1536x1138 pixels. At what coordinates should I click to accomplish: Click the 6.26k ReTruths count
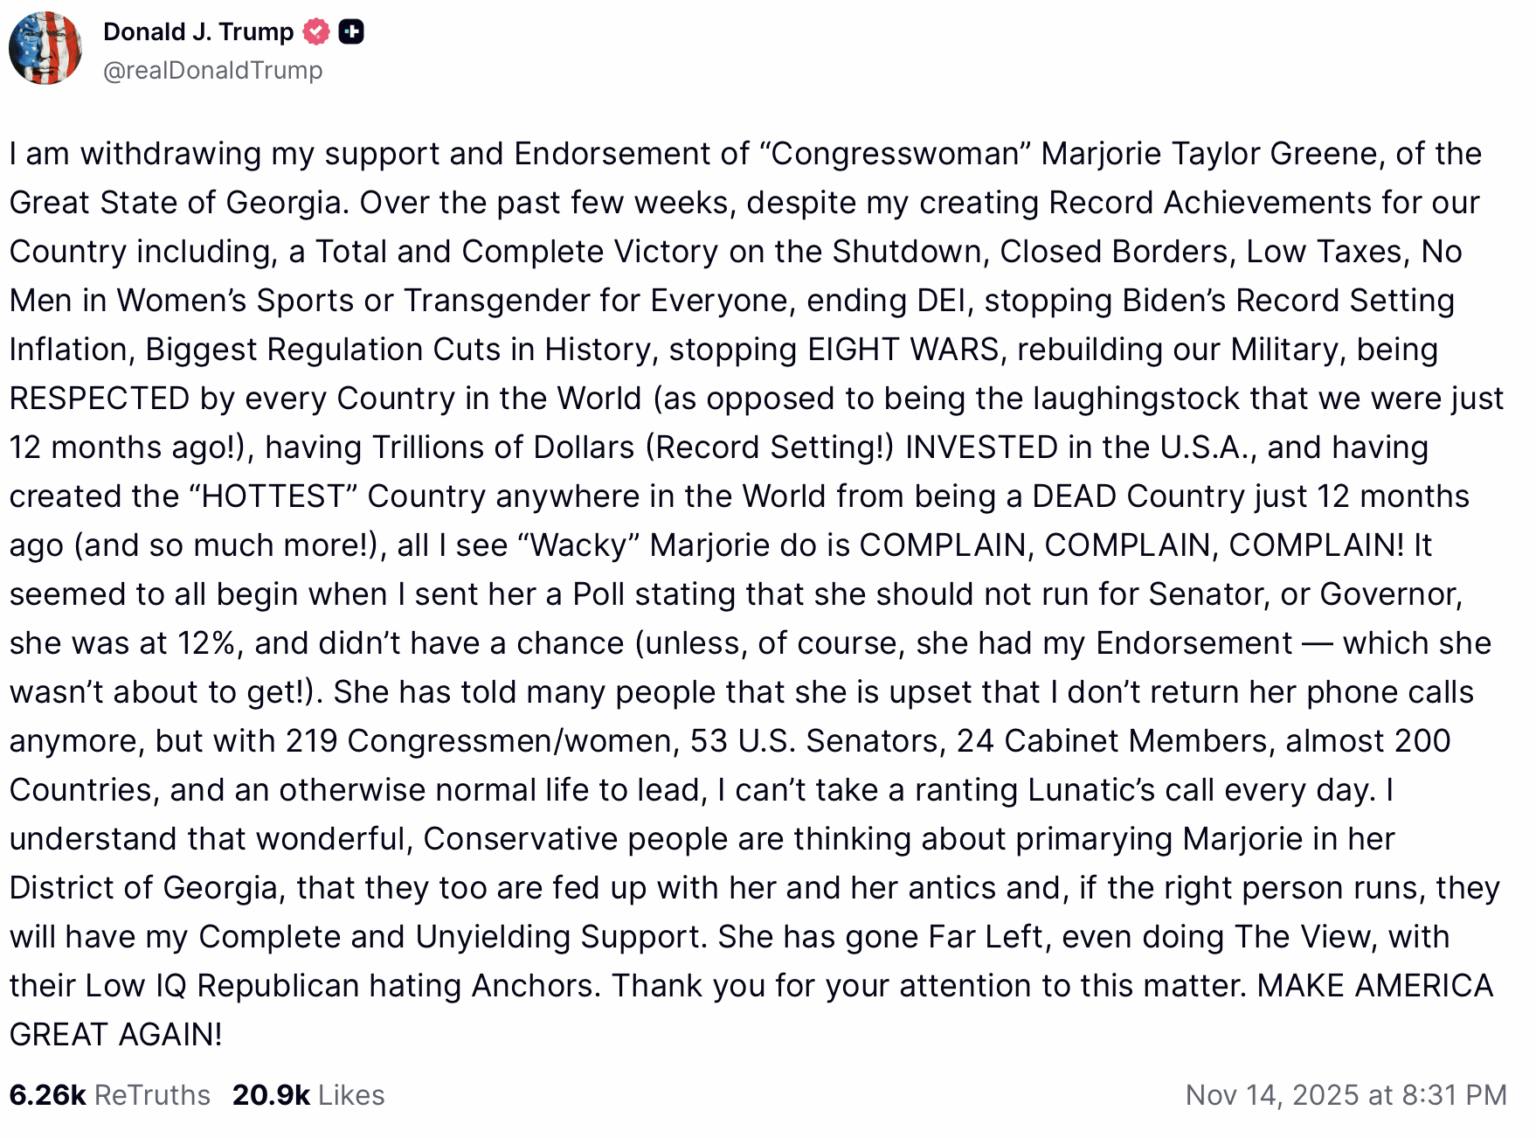(47, 1095)
